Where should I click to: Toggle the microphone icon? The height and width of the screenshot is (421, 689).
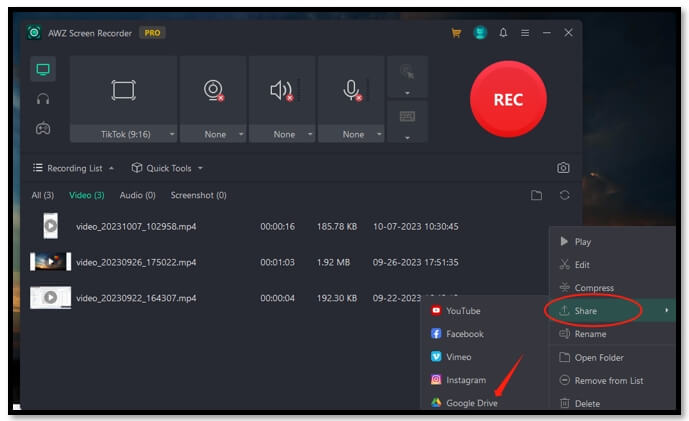point(352,91)
